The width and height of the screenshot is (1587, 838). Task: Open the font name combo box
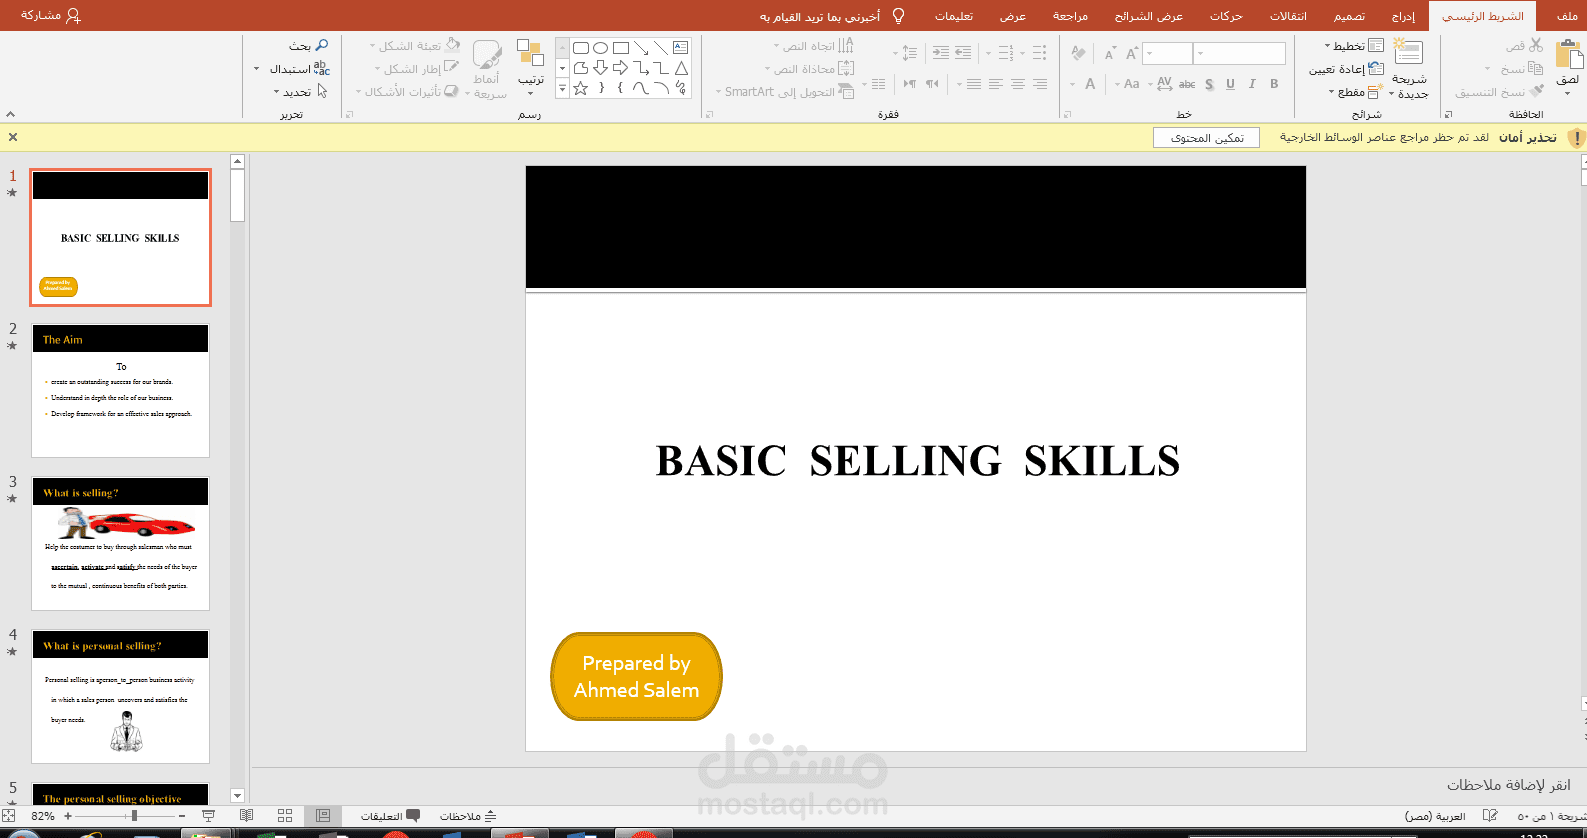point(1240,53)
